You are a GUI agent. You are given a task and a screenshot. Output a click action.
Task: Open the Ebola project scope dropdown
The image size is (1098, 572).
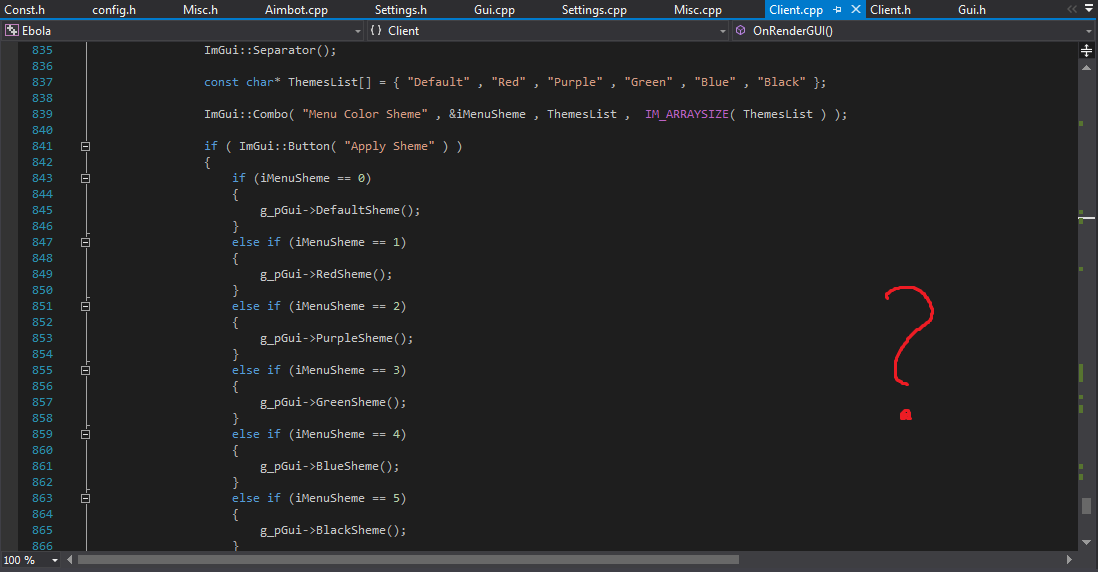[356, 31]
